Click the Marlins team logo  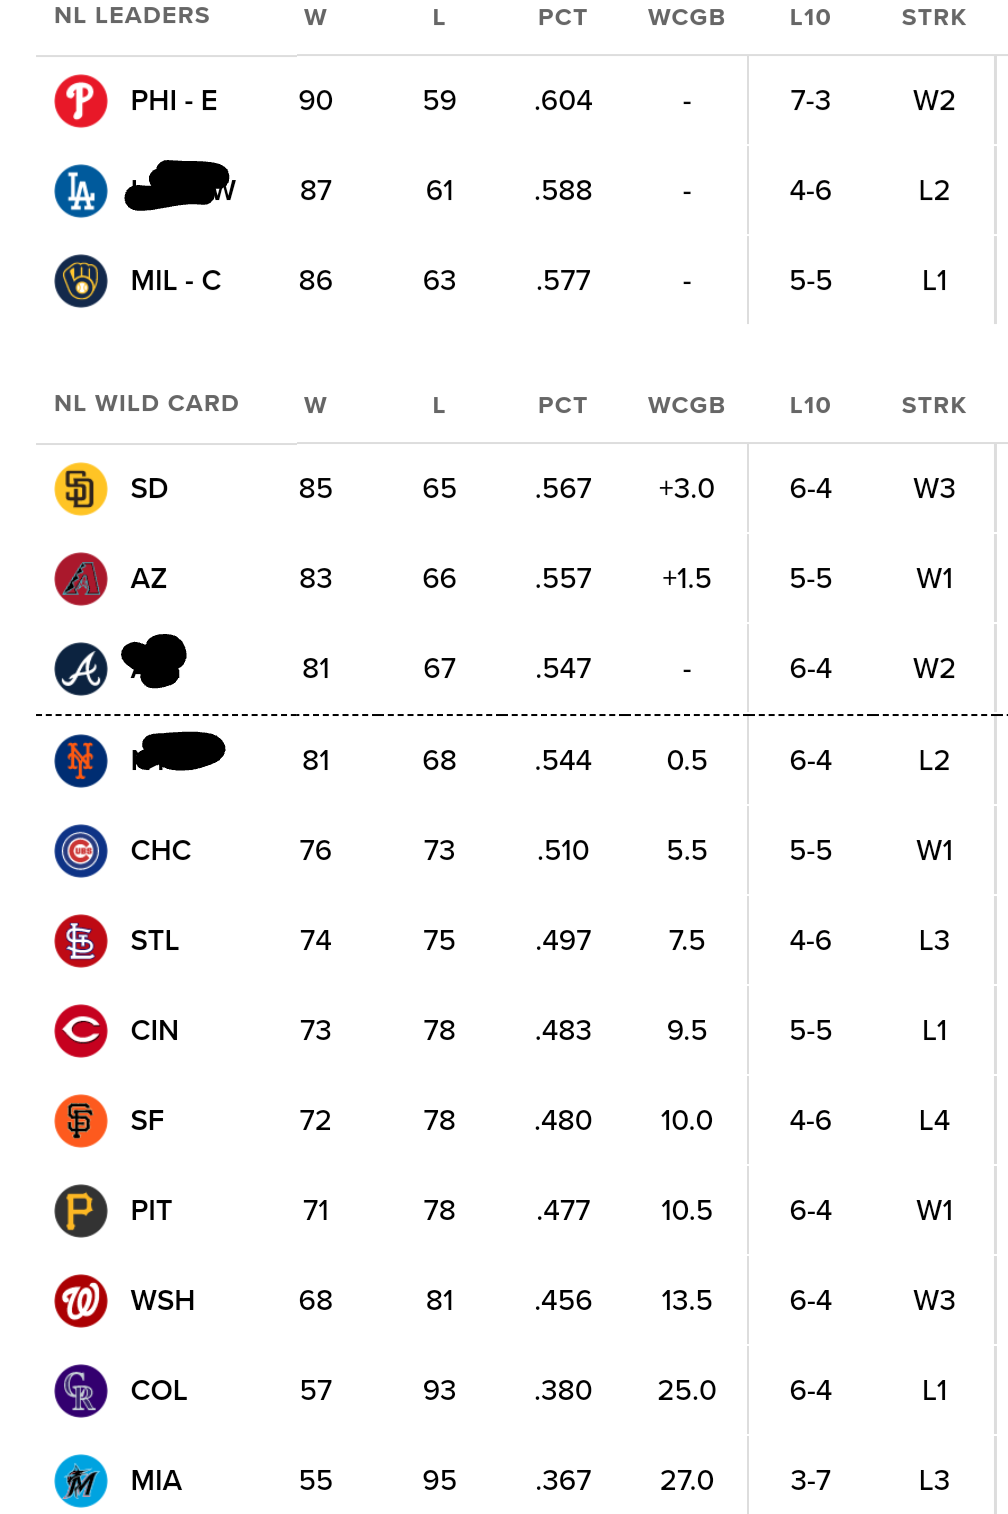point(81,1481)
